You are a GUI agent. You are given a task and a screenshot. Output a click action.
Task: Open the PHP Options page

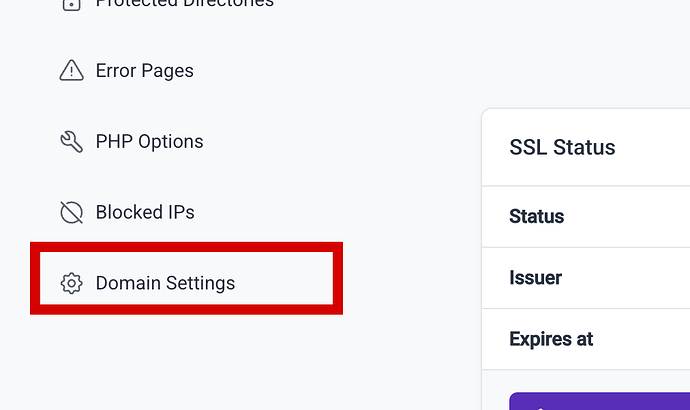pyautogui.click(x=149, y=142)
